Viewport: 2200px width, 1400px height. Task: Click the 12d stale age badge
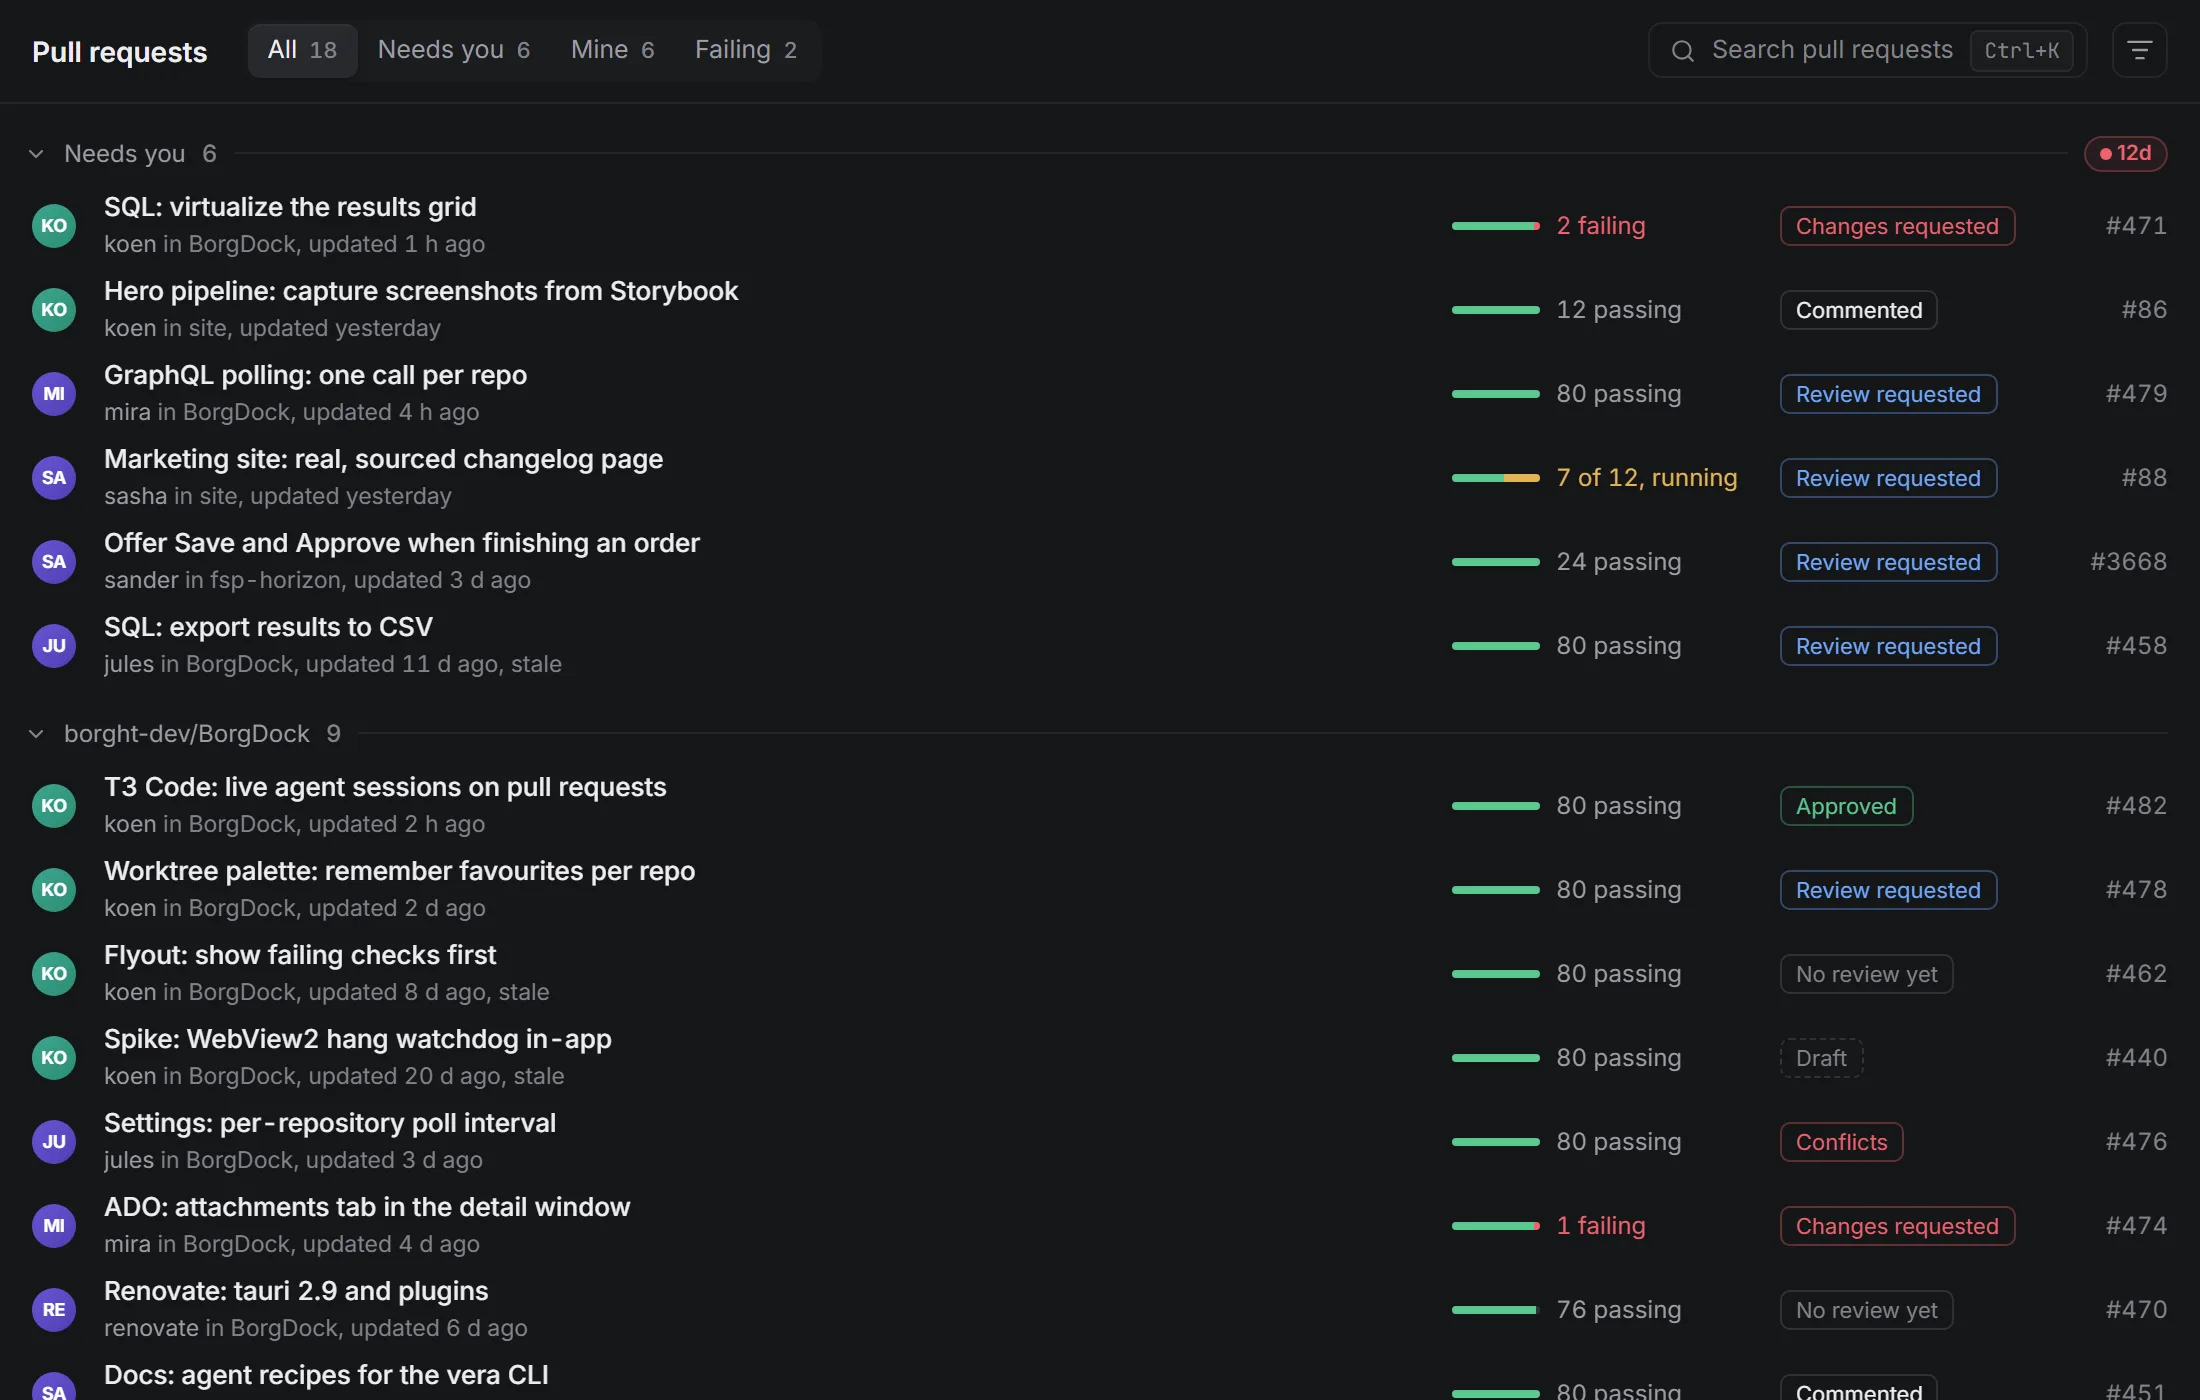pos(2125,153)
